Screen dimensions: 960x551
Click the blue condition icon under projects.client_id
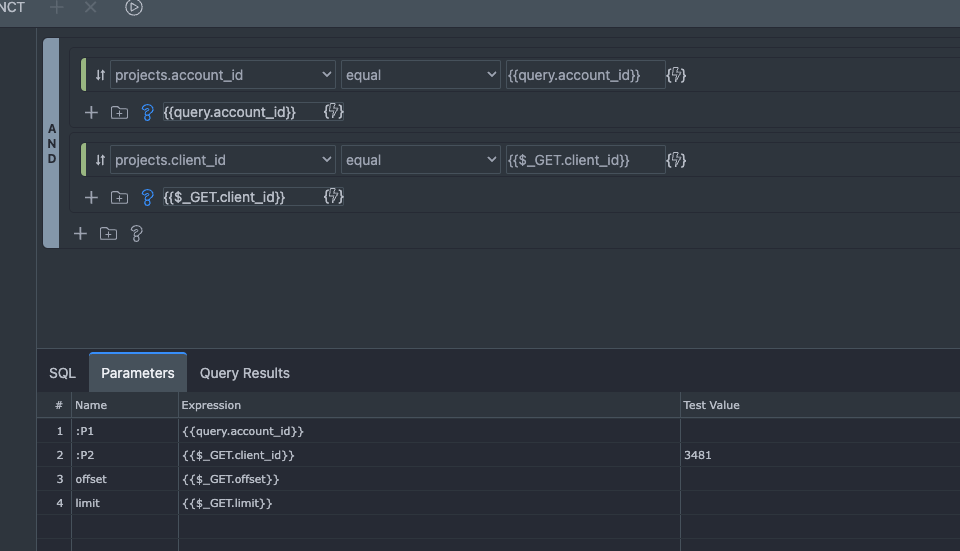tap(147, 198)
